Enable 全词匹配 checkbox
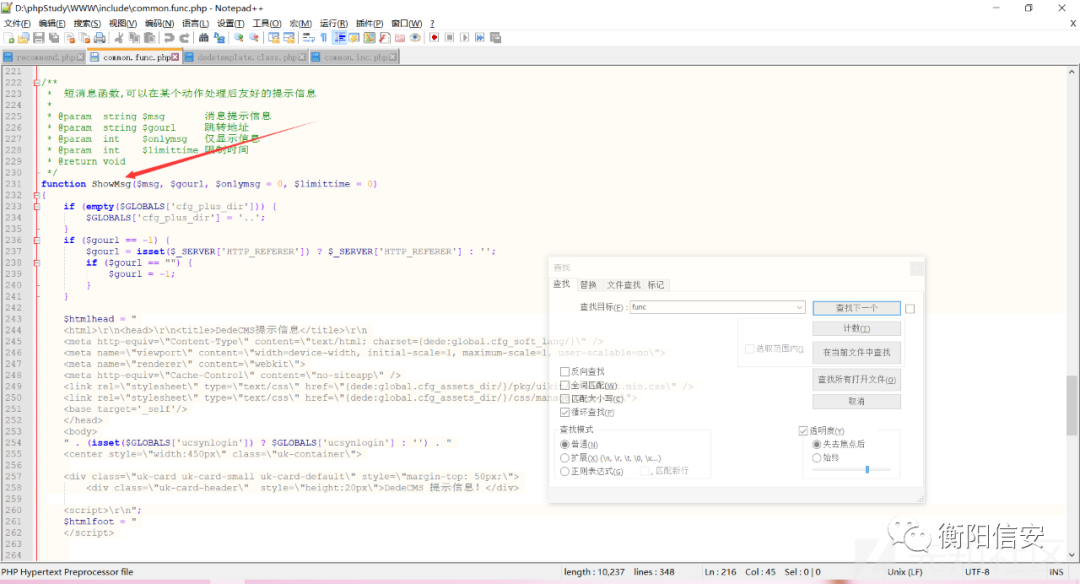This screenshot has height=584, width=1080. (565, 386)
